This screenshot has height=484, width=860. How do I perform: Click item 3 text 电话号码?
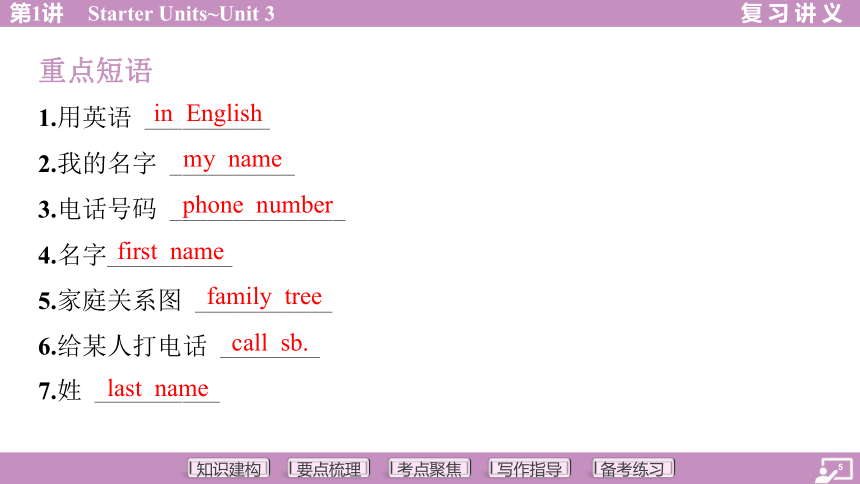107,209
